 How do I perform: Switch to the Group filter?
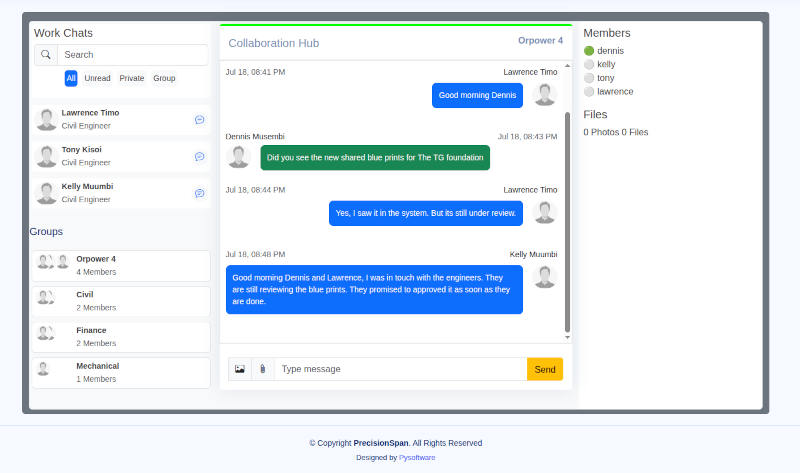tap(164, 78)
